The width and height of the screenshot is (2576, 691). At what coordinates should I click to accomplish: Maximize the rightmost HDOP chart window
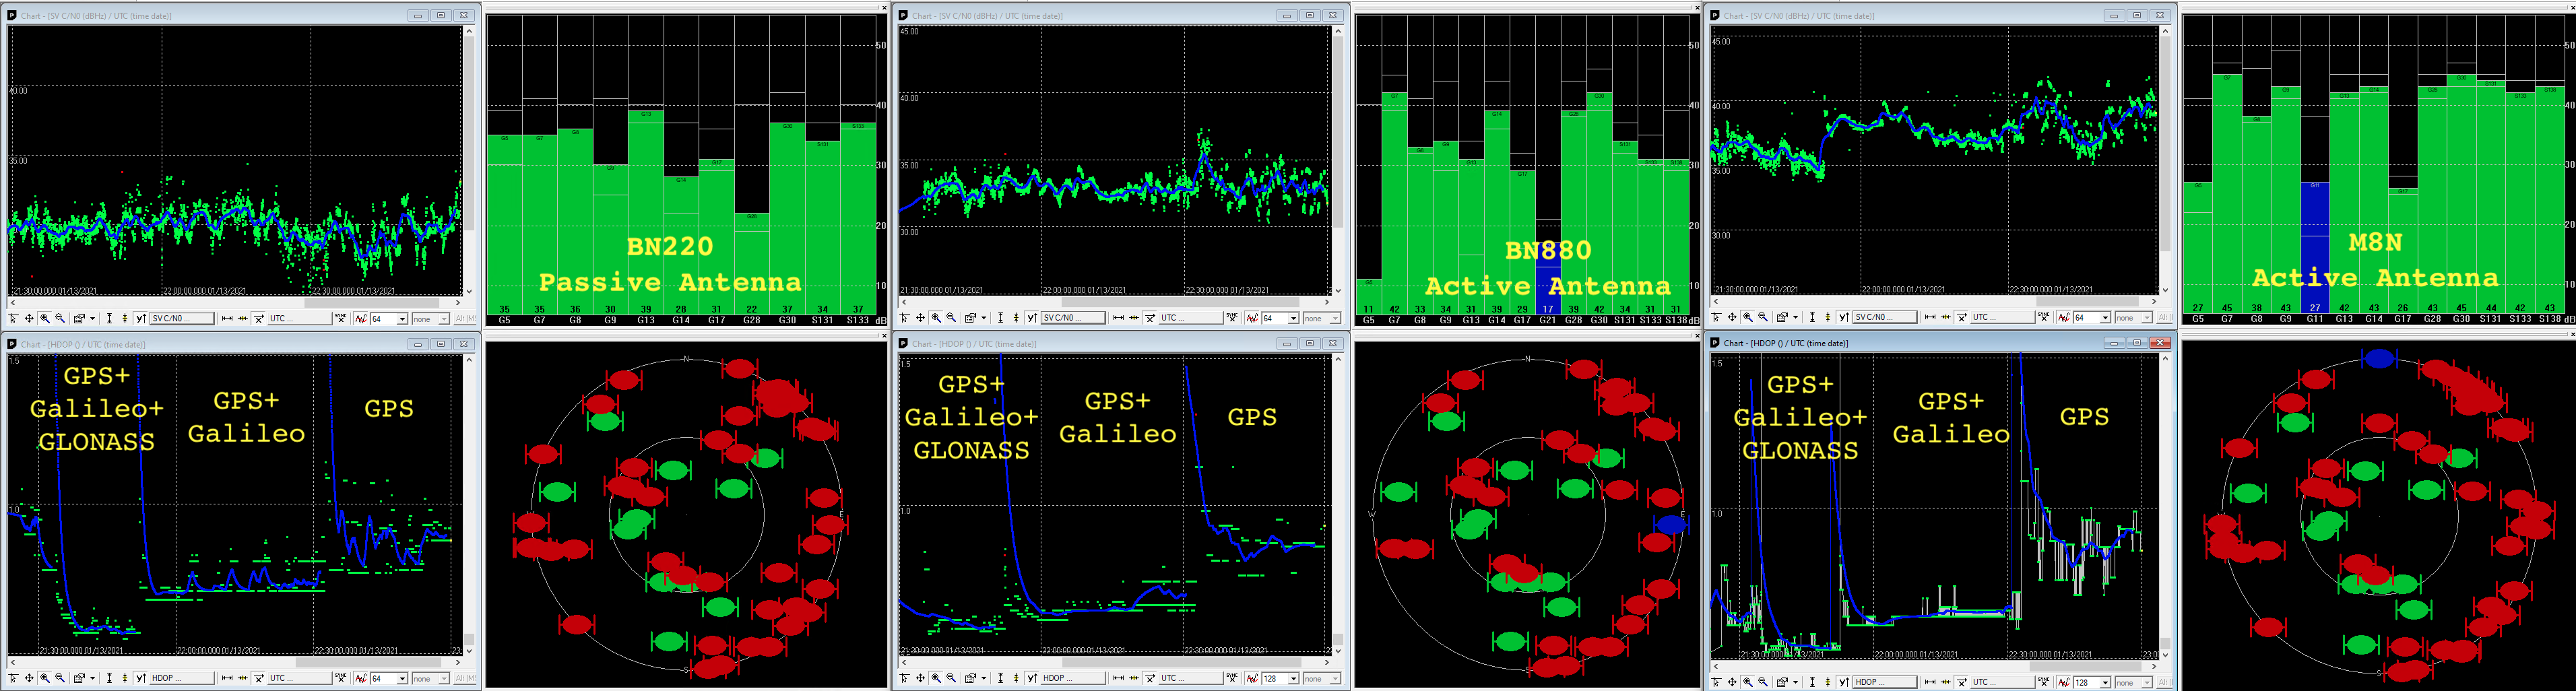click(2137, 343)
